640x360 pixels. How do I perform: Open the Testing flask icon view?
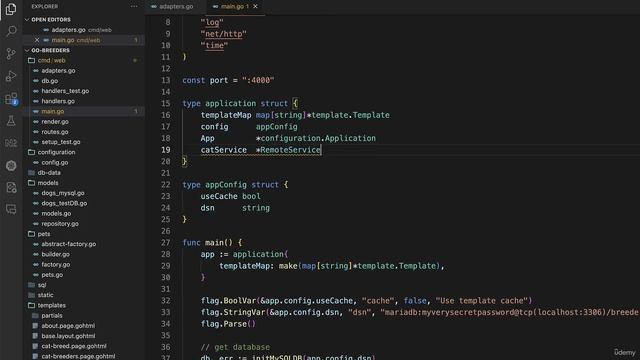click(x=11, y=121)
